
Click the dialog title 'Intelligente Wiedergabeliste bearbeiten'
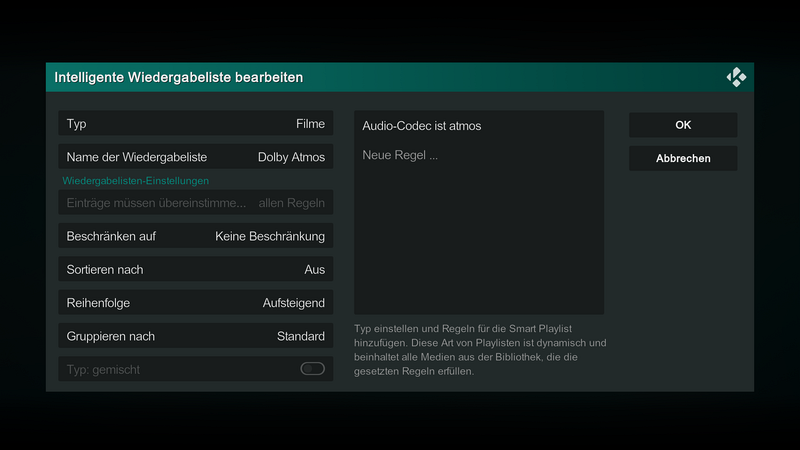pyautogui.click(x=179, y=78)
